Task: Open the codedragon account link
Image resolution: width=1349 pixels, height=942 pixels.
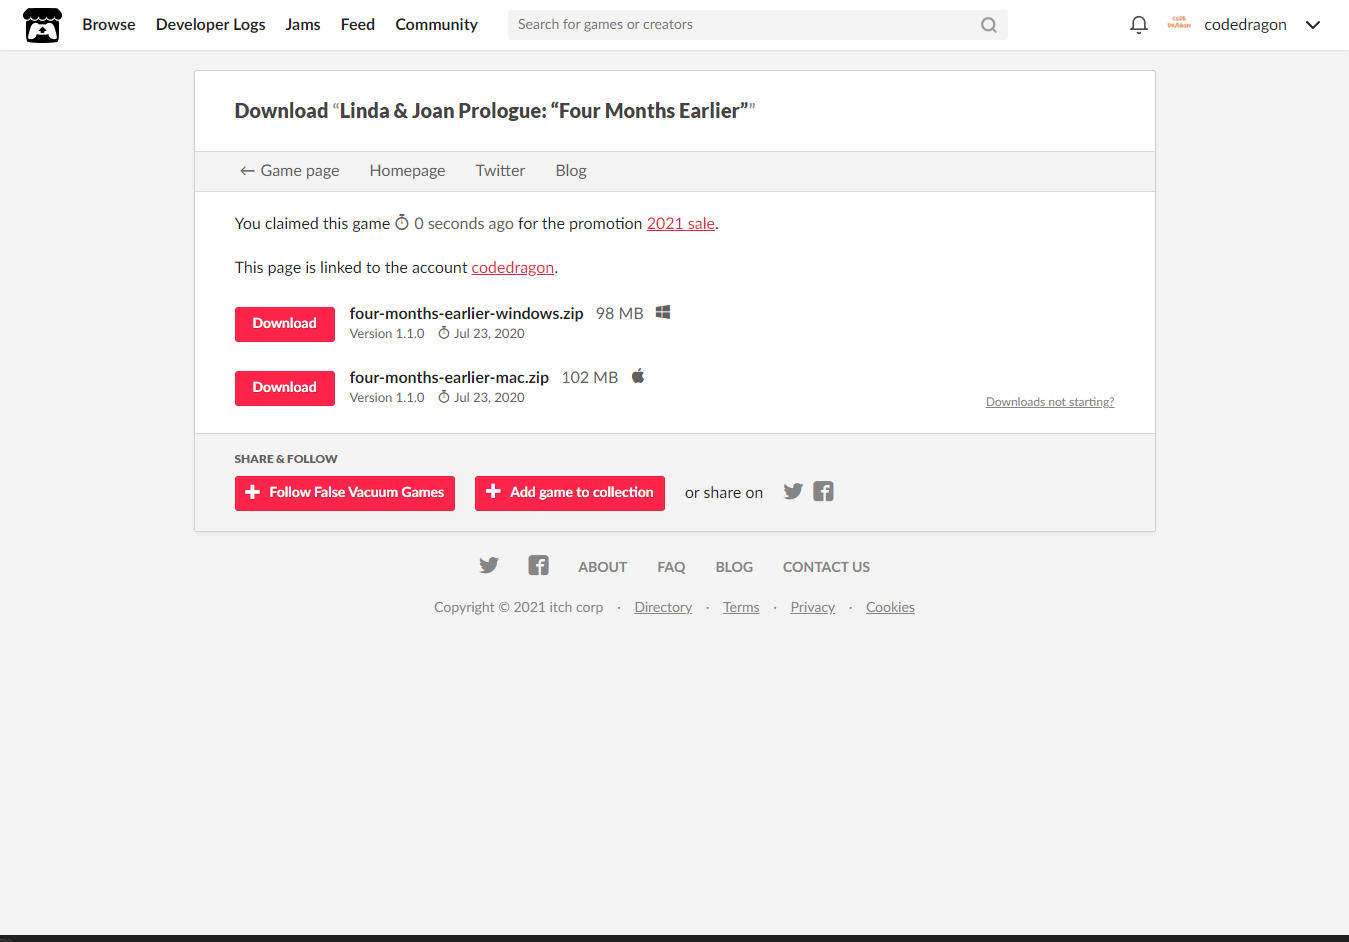Action: pyautogui.click(x=513, y=268)
